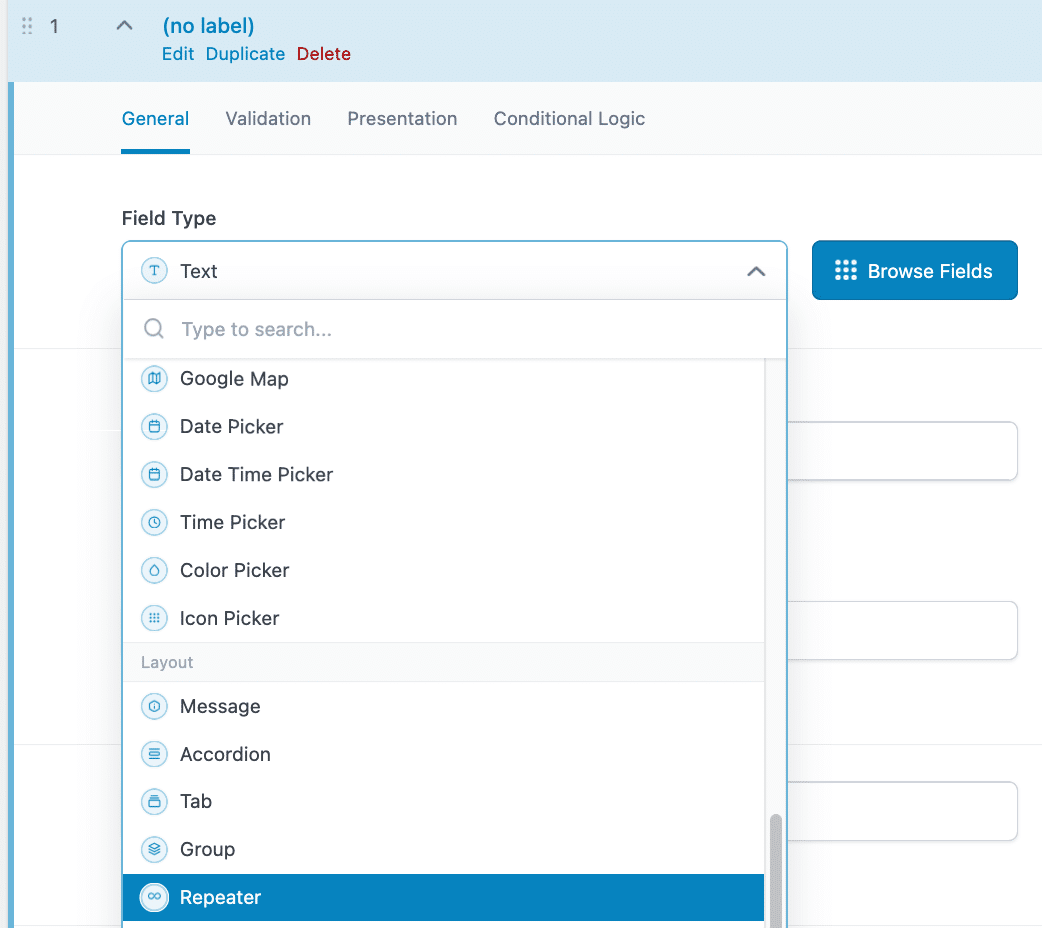Pick the Tab layout field
Screen dimensions: 1042x928
(444, 802)
